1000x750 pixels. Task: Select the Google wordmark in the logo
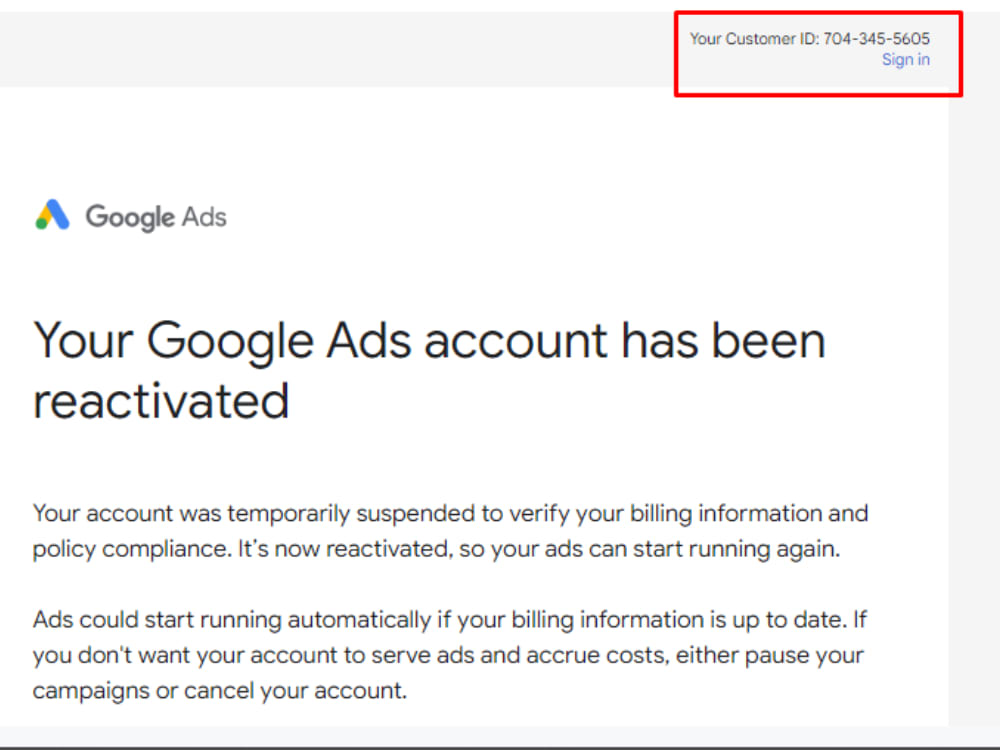click(131, 216)
